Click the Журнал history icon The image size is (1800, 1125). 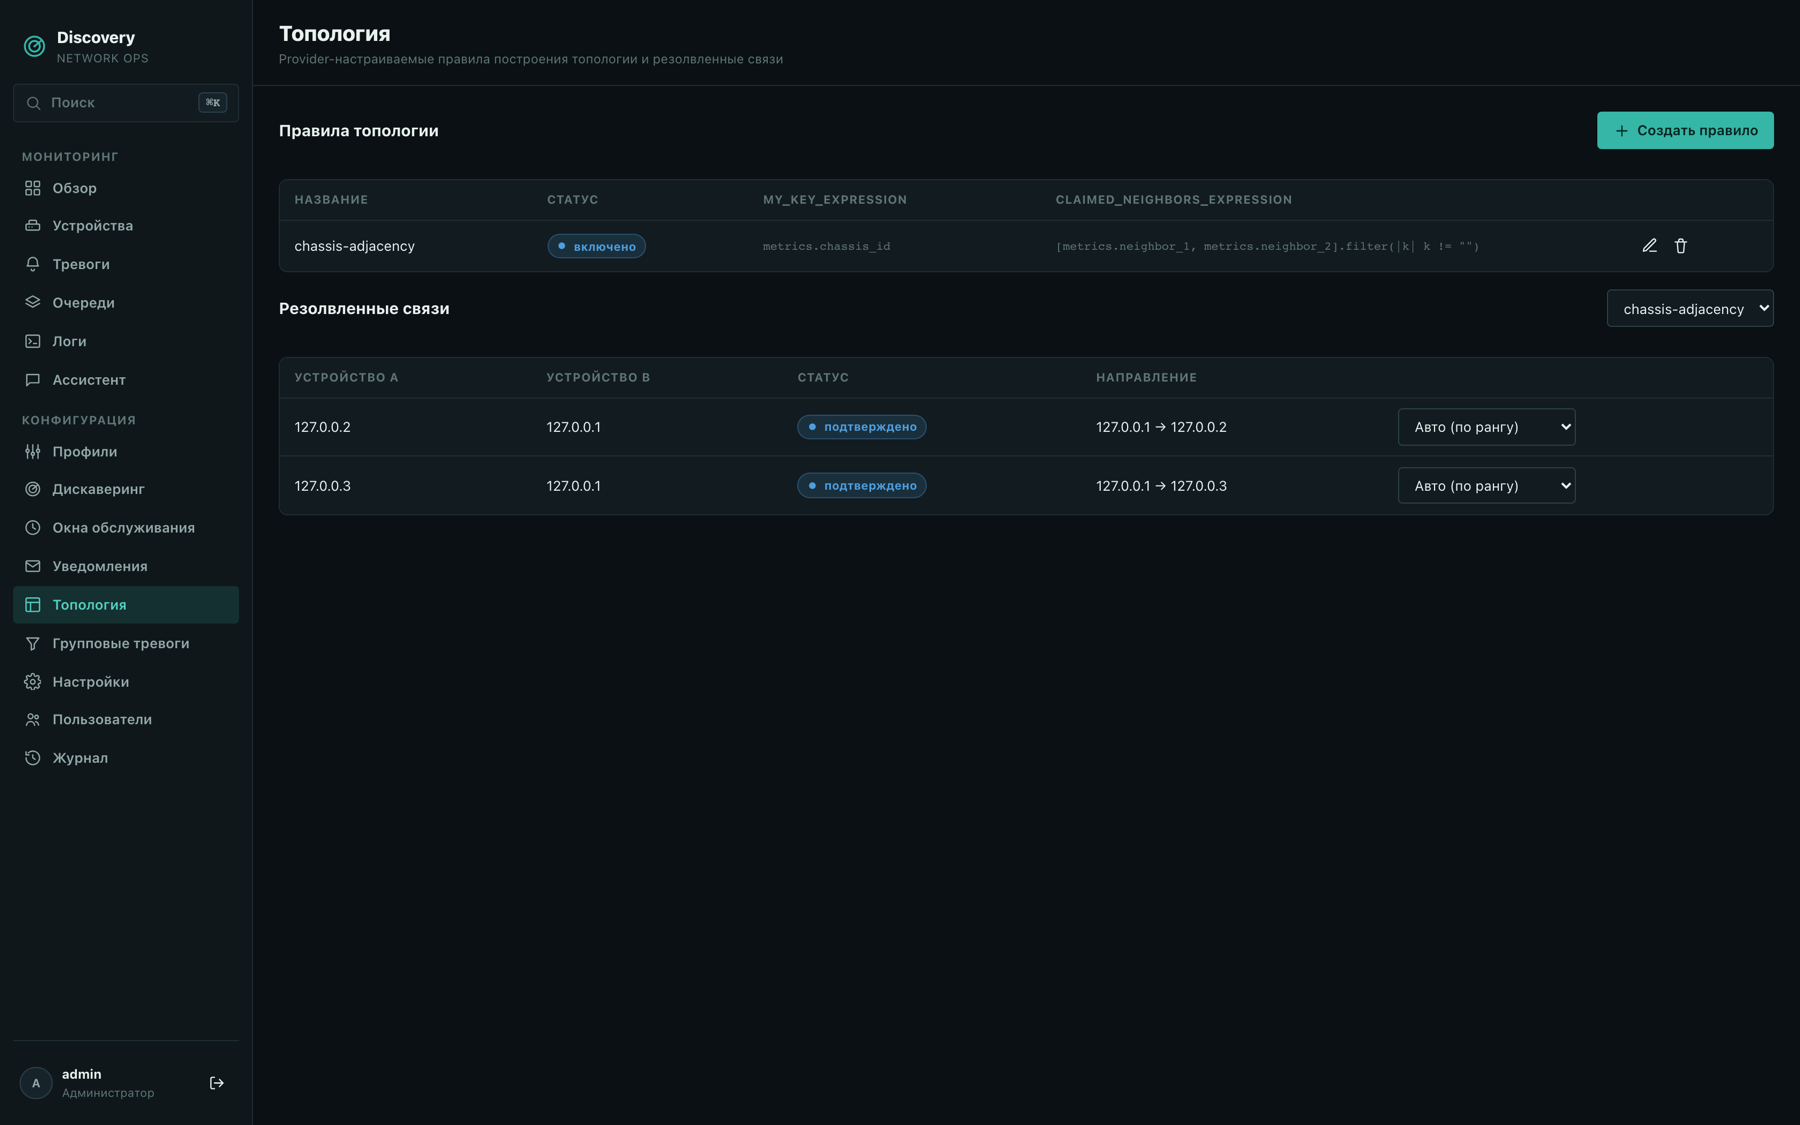33,758
